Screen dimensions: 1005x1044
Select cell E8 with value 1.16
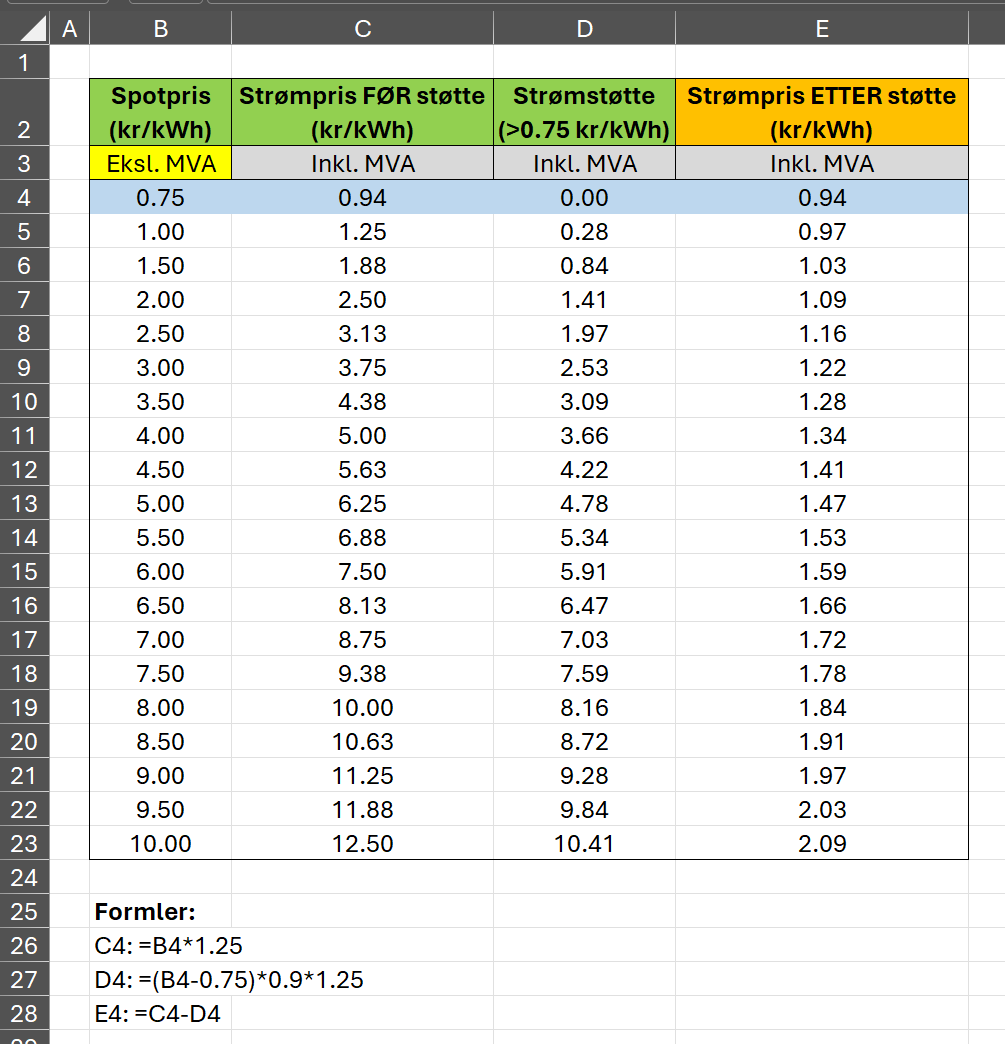click(822, 333)
